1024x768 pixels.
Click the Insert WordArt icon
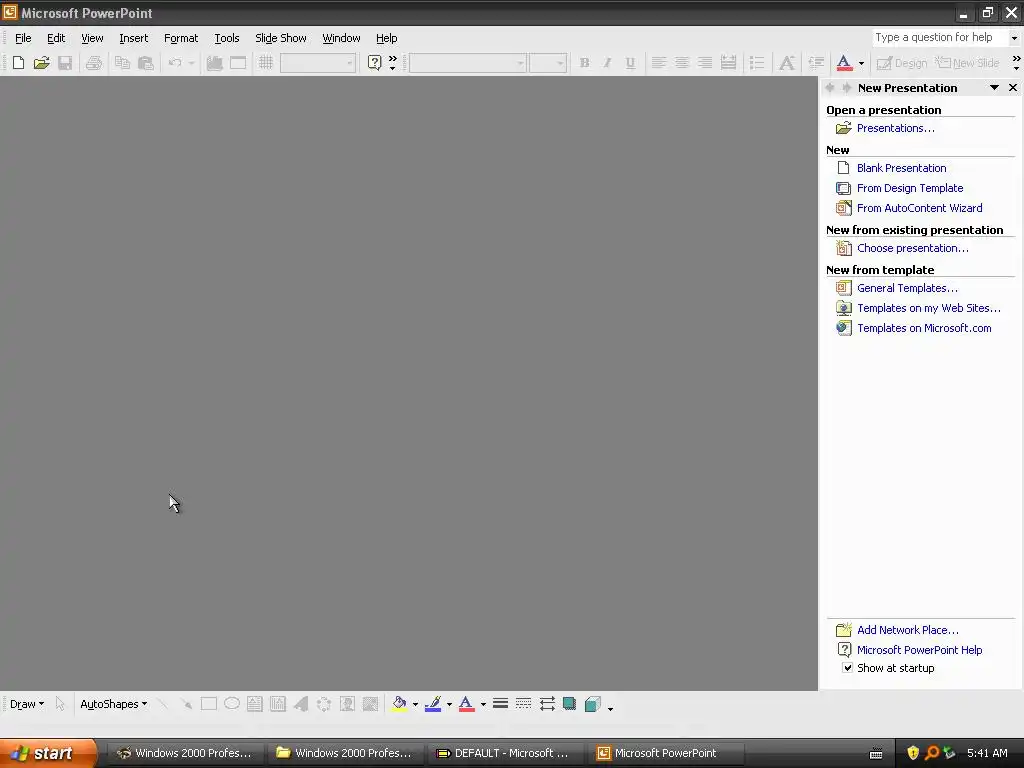click(301, 704)
